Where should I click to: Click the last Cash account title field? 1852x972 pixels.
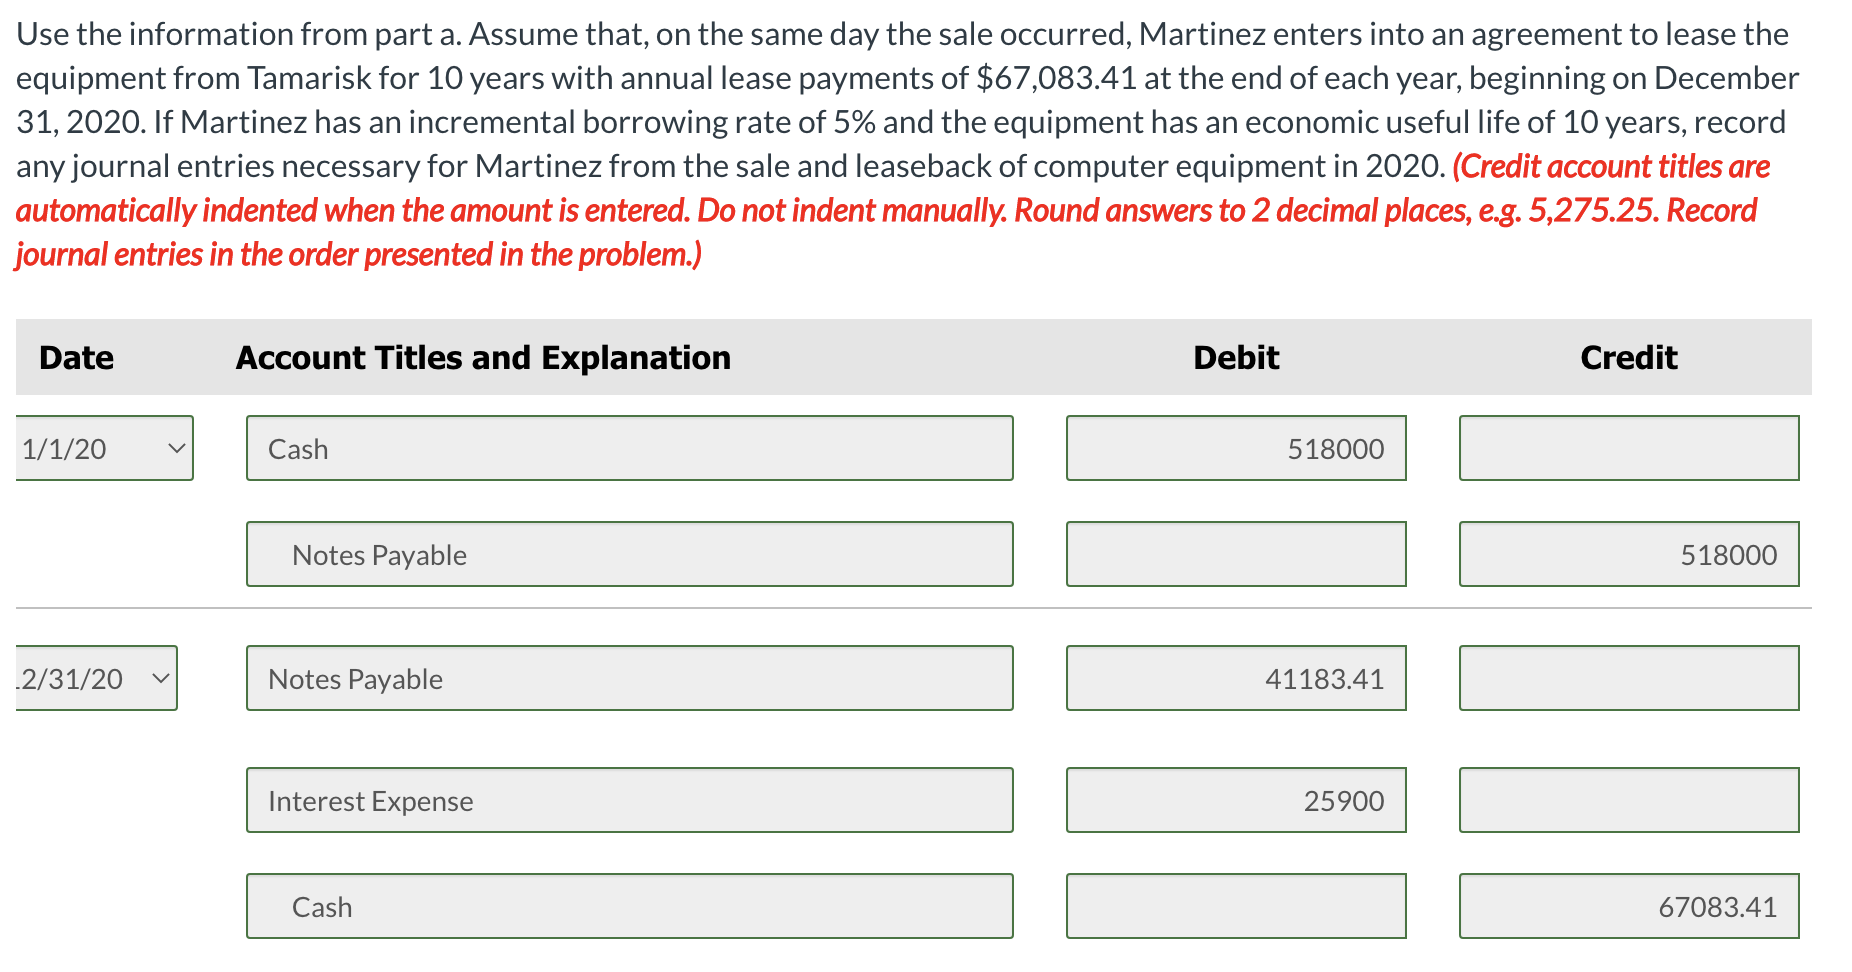click(628, 905)
